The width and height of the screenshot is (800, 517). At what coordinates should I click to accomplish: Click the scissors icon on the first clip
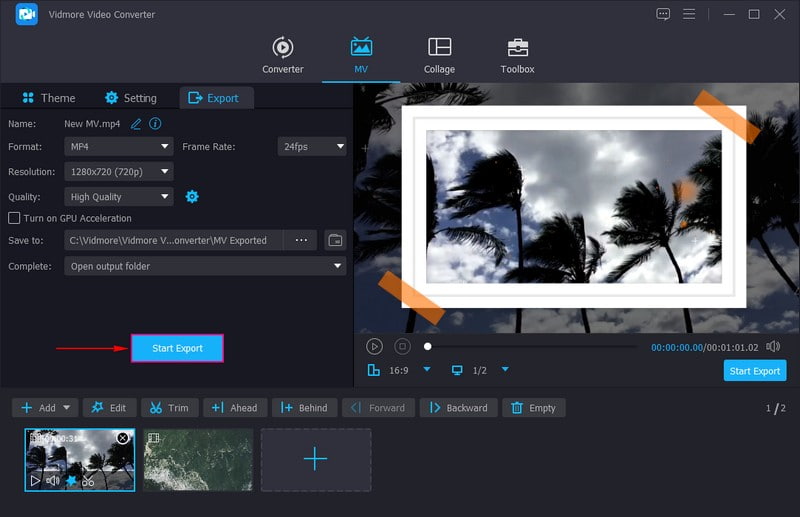coord(88,481)
